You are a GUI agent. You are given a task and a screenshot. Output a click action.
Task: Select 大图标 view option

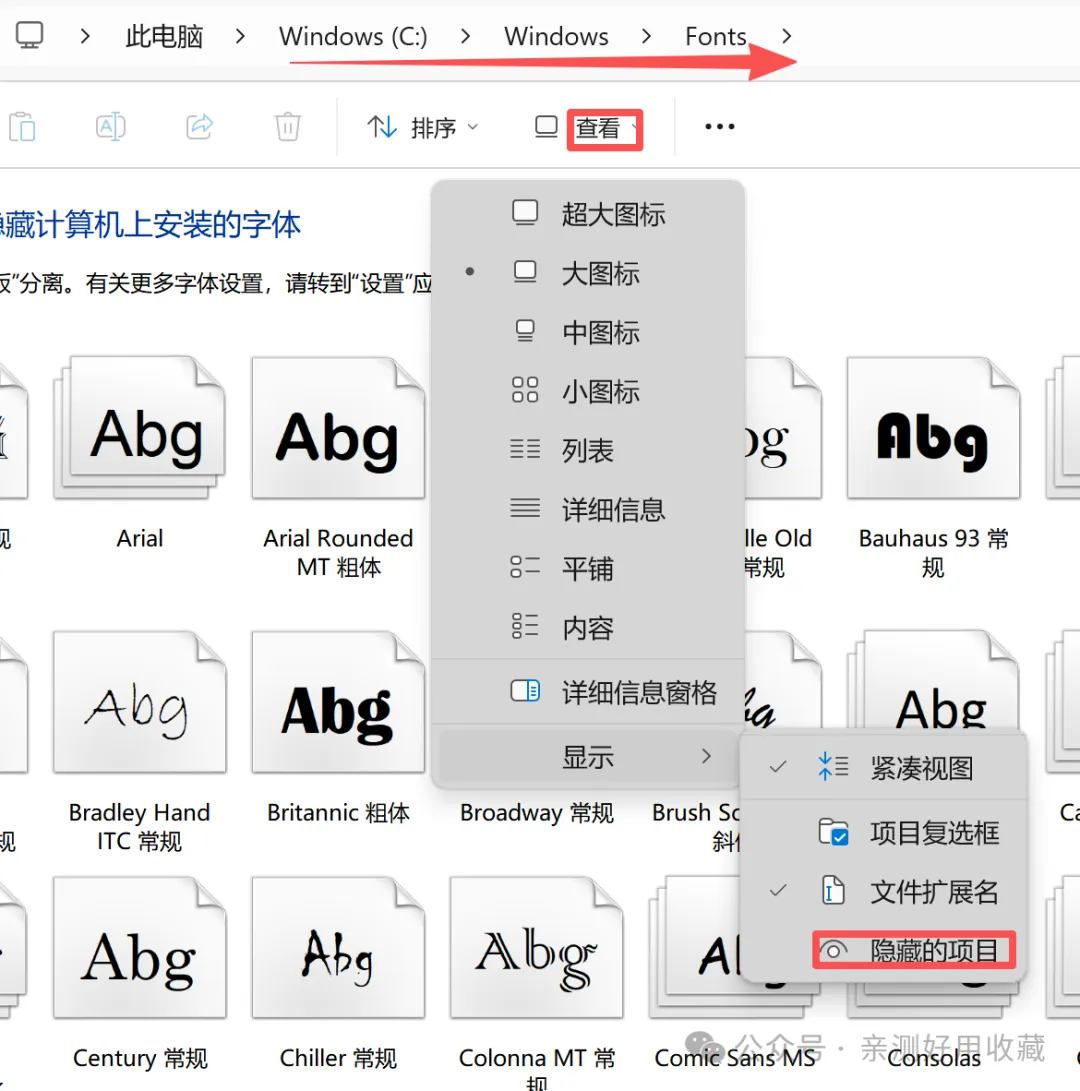(x=588, y=273)
